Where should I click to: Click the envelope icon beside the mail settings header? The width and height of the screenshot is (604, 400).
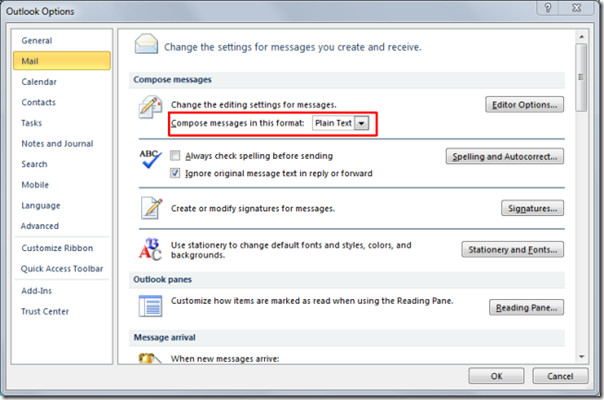pos(146,44)
